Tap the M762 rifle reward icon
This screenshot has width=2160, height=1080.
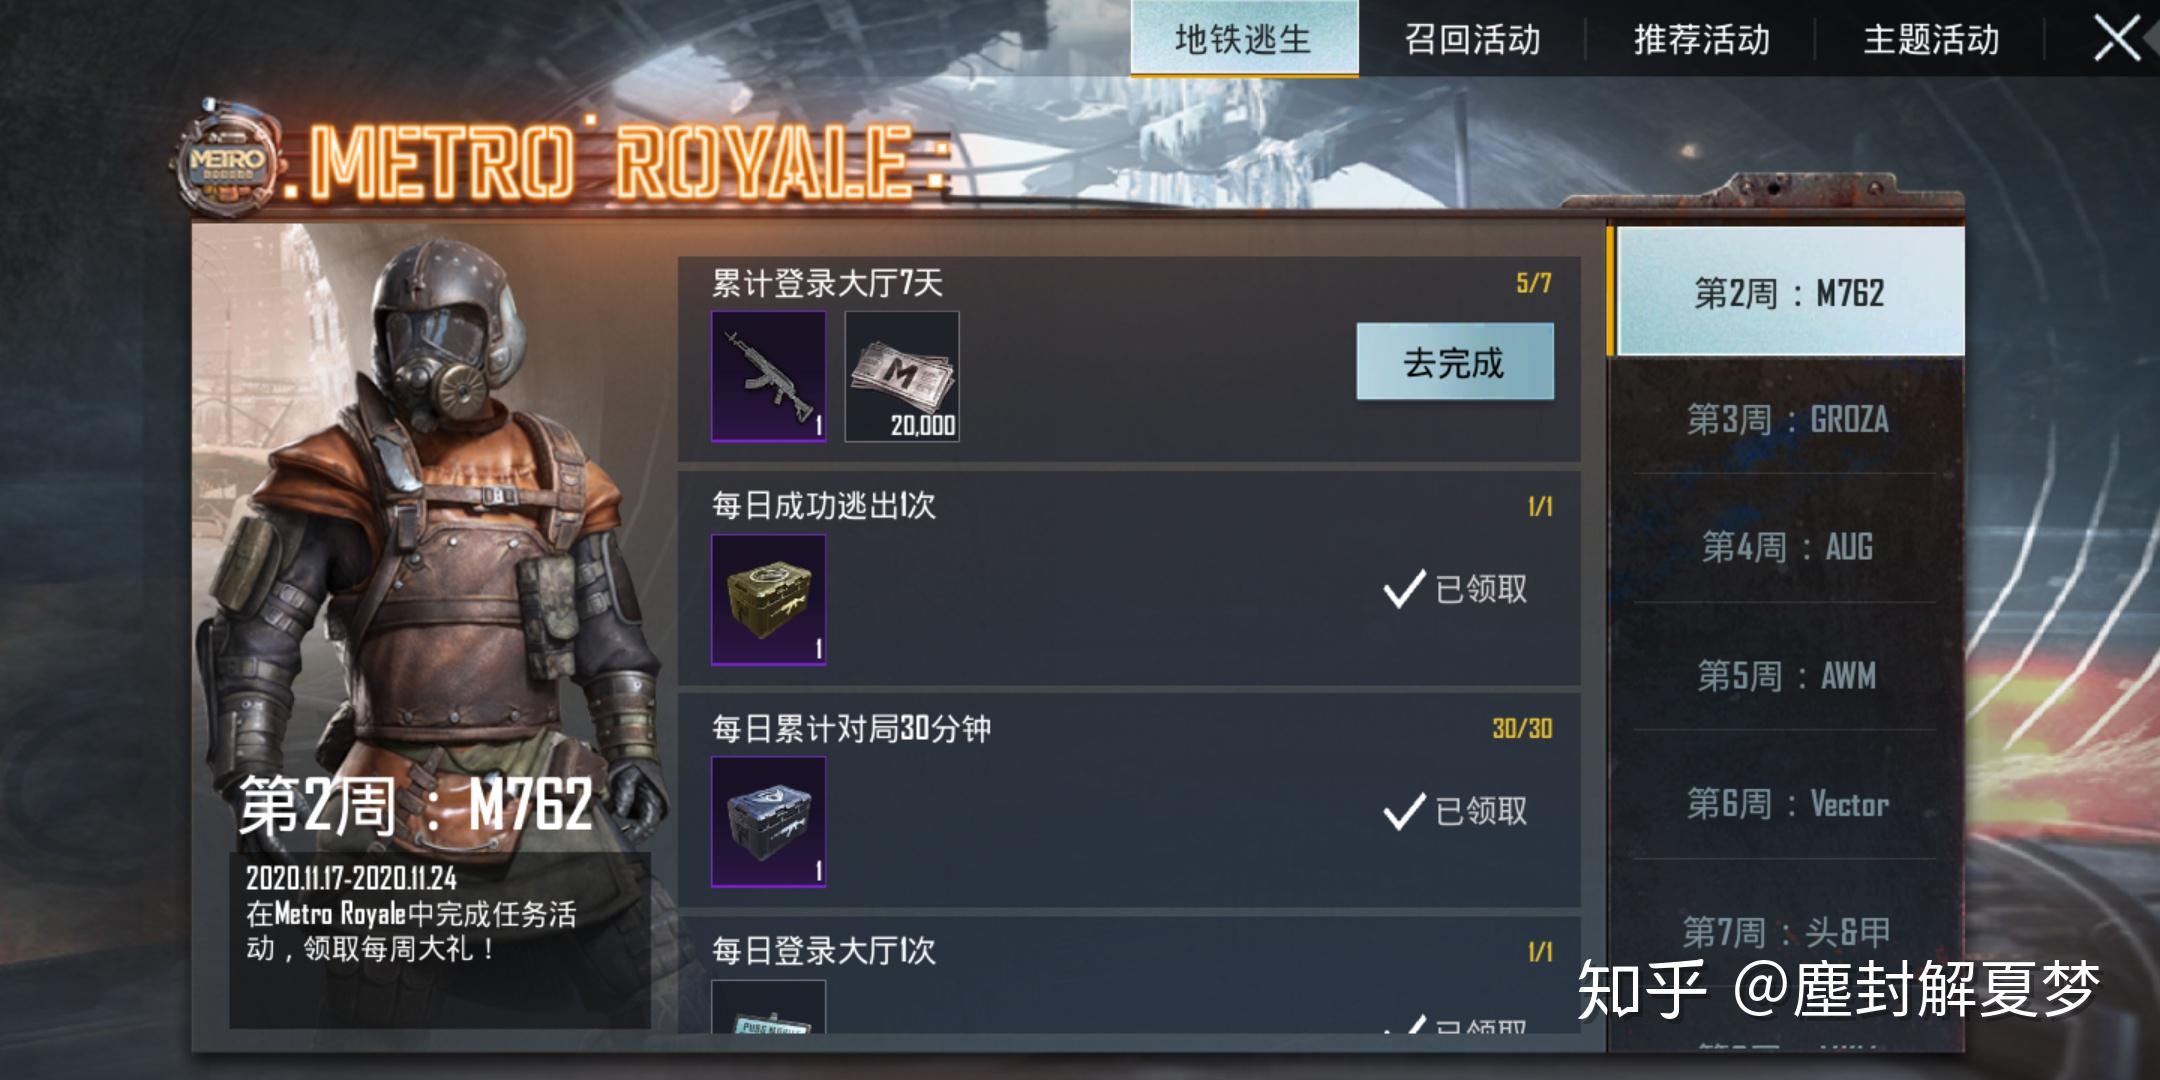(768, 376)
